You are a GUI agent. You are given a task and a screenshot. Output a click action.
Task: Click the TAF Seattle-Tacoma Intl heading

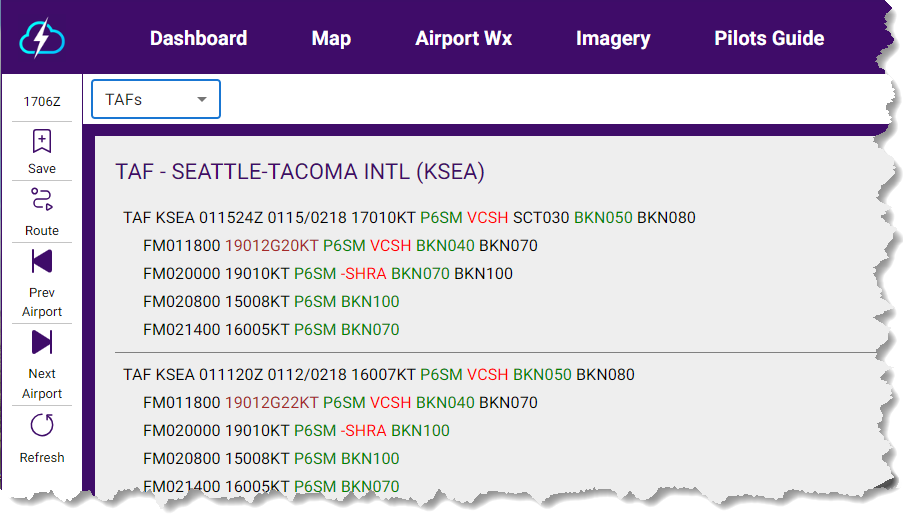[x=300, y=172]
